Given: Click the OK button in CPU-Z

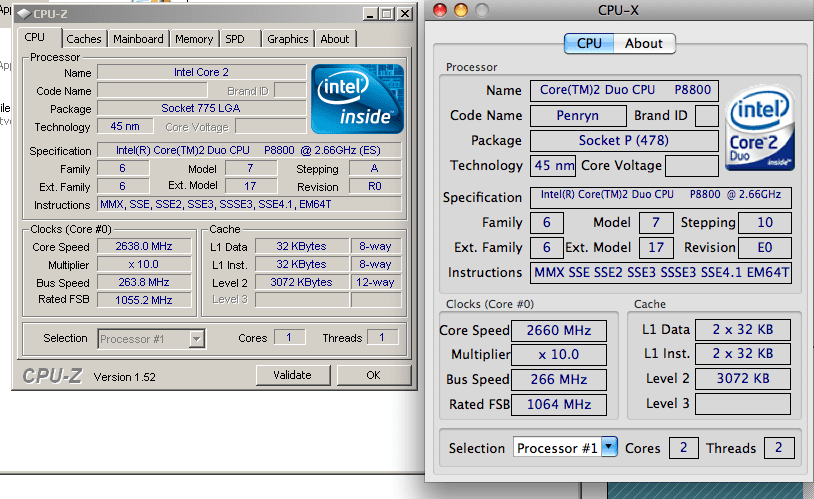Looking at the screenshot, I should [374, 375].
